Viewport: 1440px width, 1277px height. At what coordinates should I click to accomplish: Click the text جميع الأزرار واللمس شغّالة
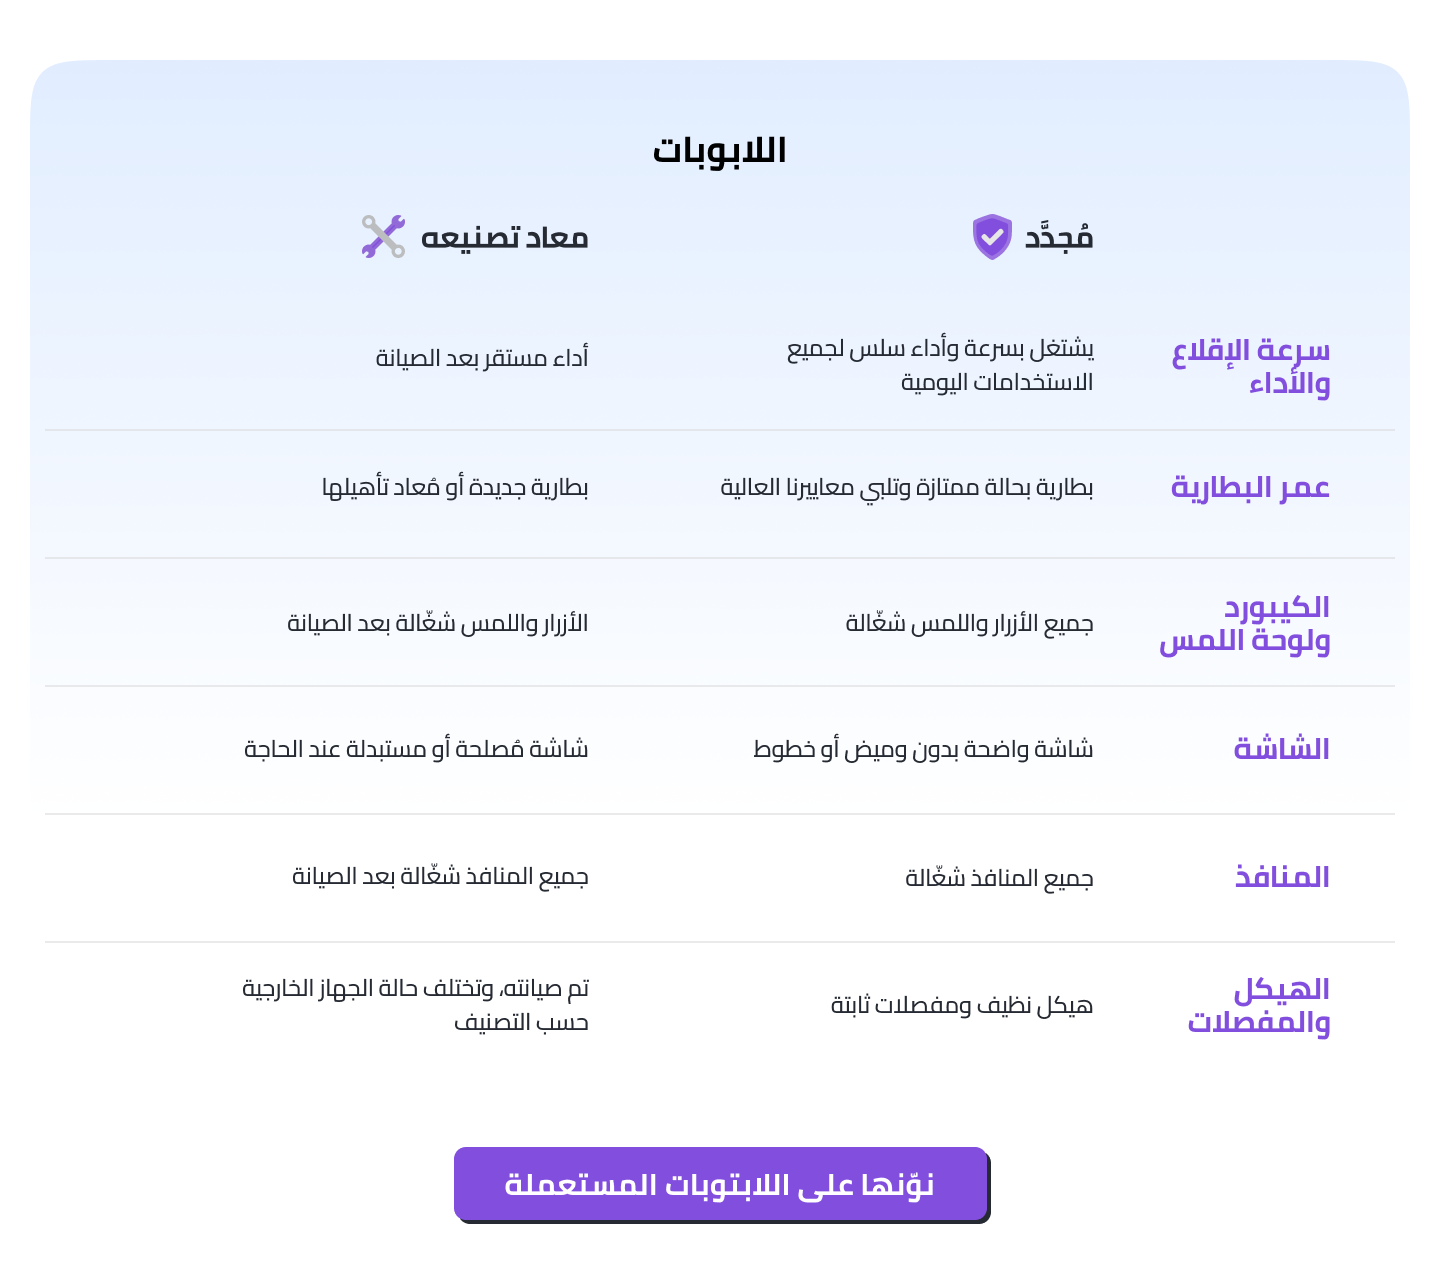tap(969, 624)
